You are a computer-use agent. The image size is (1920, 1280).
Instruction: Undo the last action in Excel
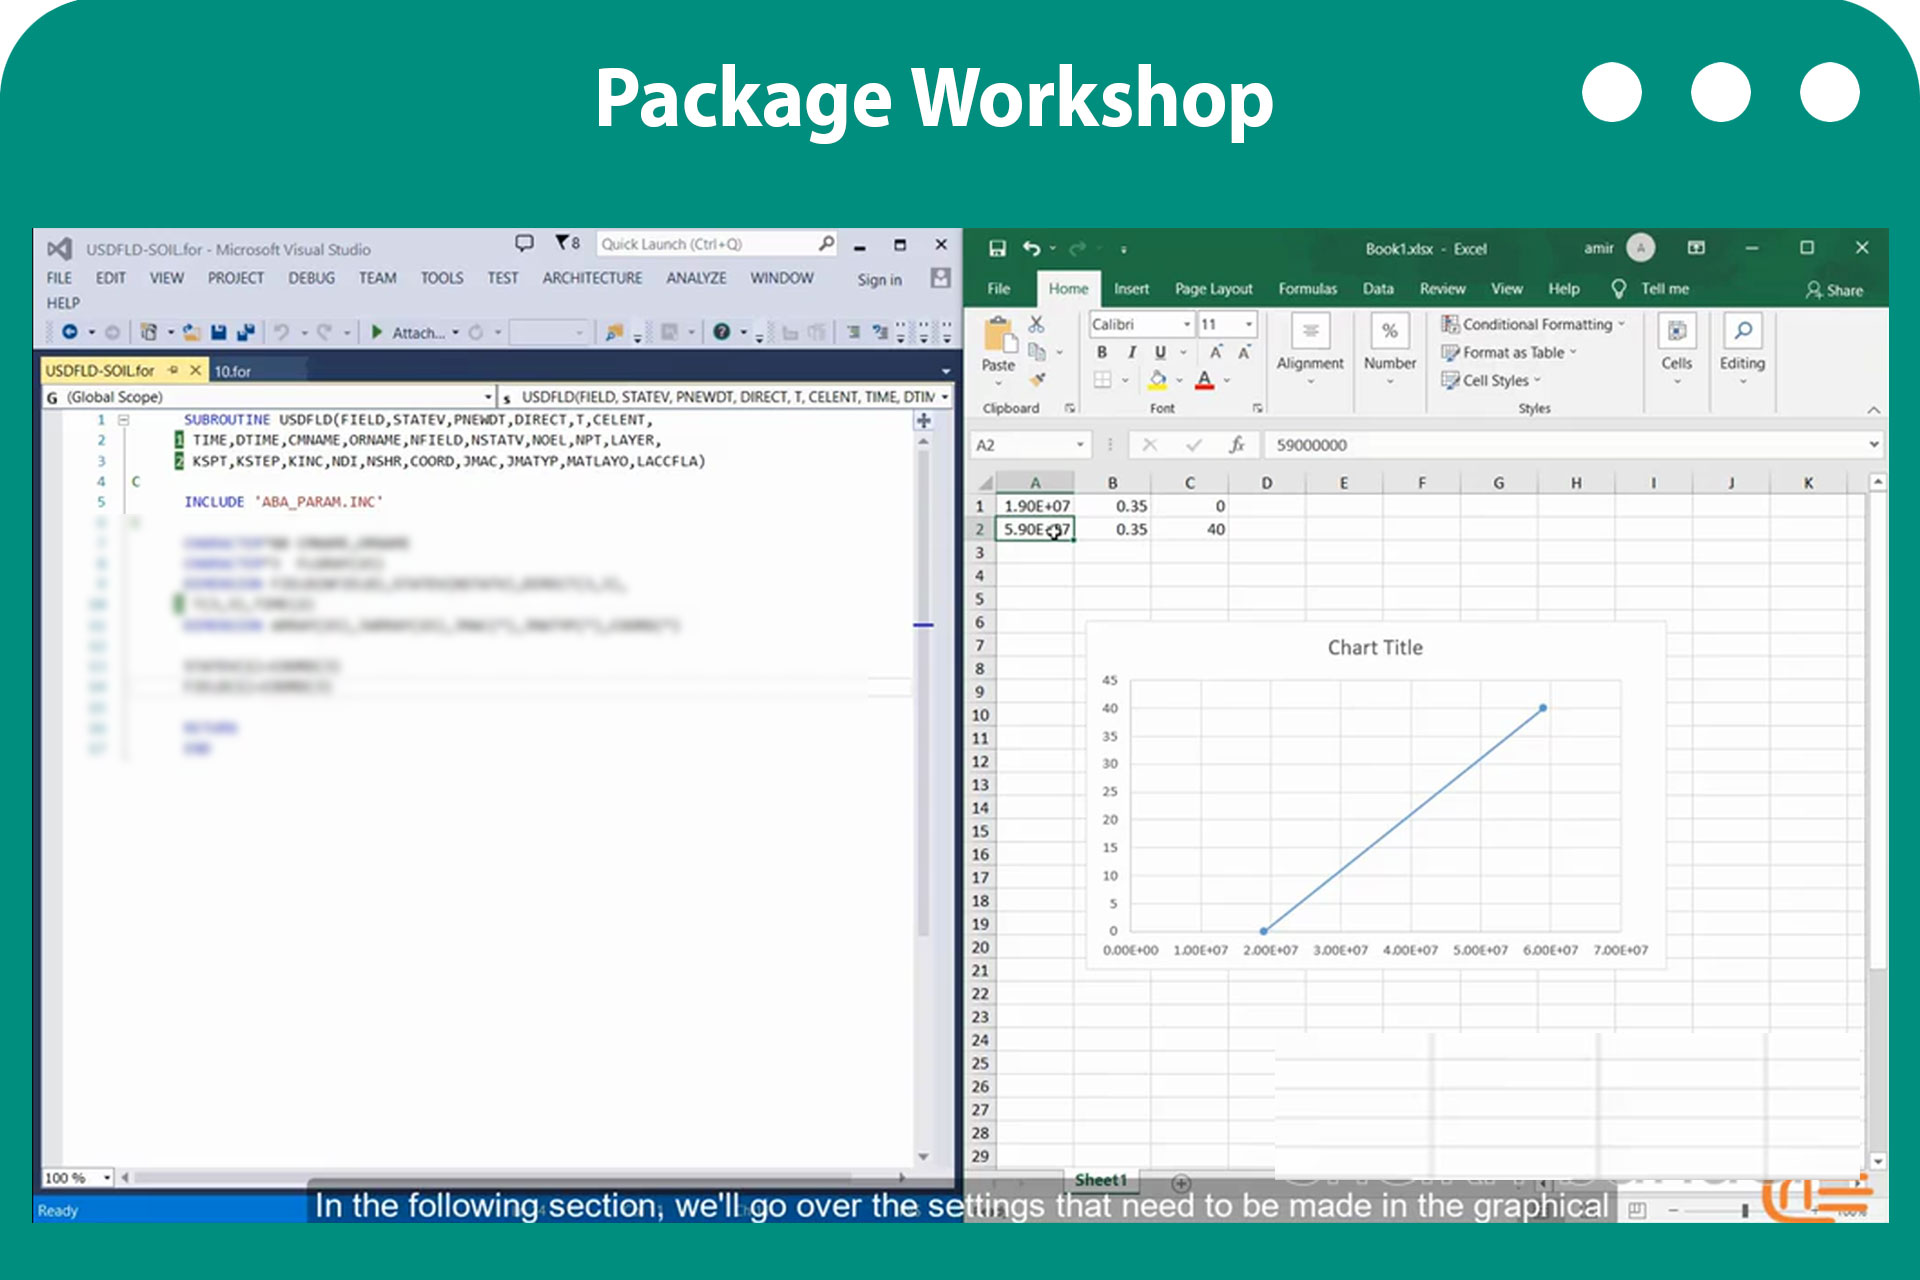point(1032,248)
